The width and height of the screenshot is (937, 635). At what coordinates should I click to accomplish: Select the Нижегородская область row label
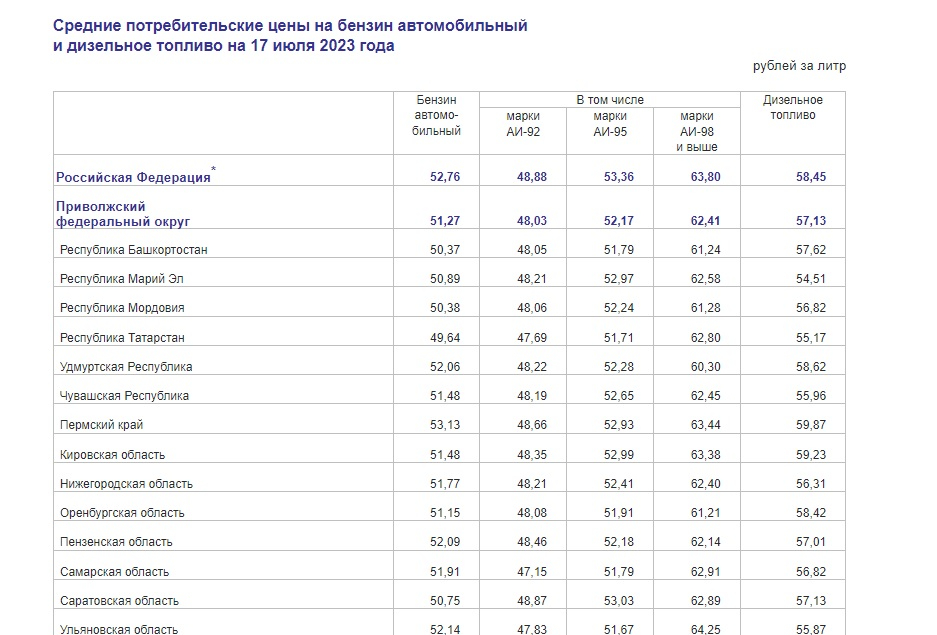(x=126, y=484)
